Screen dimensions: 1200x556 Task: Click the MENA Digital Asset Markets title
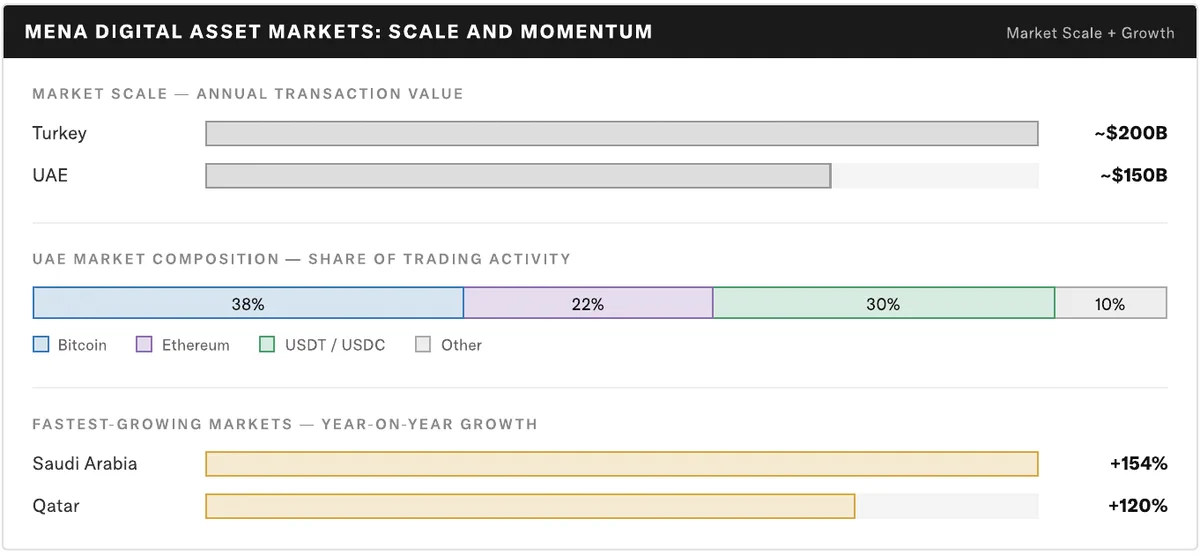point(338,32)
